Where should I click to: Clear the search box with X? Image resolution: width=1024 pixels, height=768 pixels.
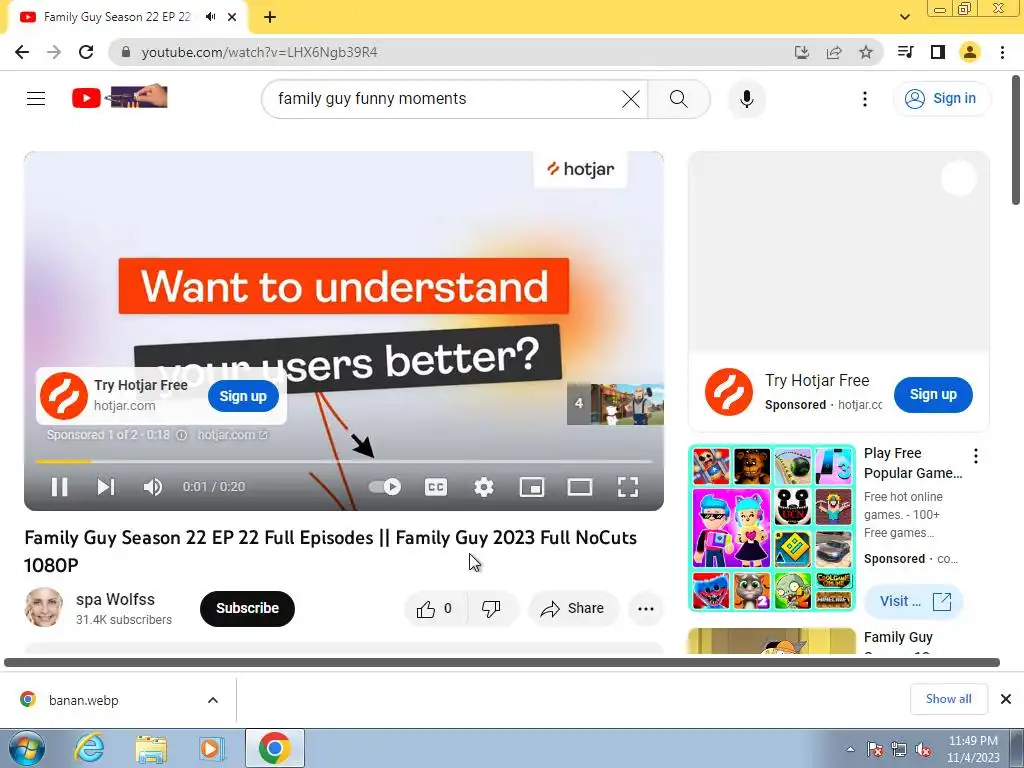point(631,99)
